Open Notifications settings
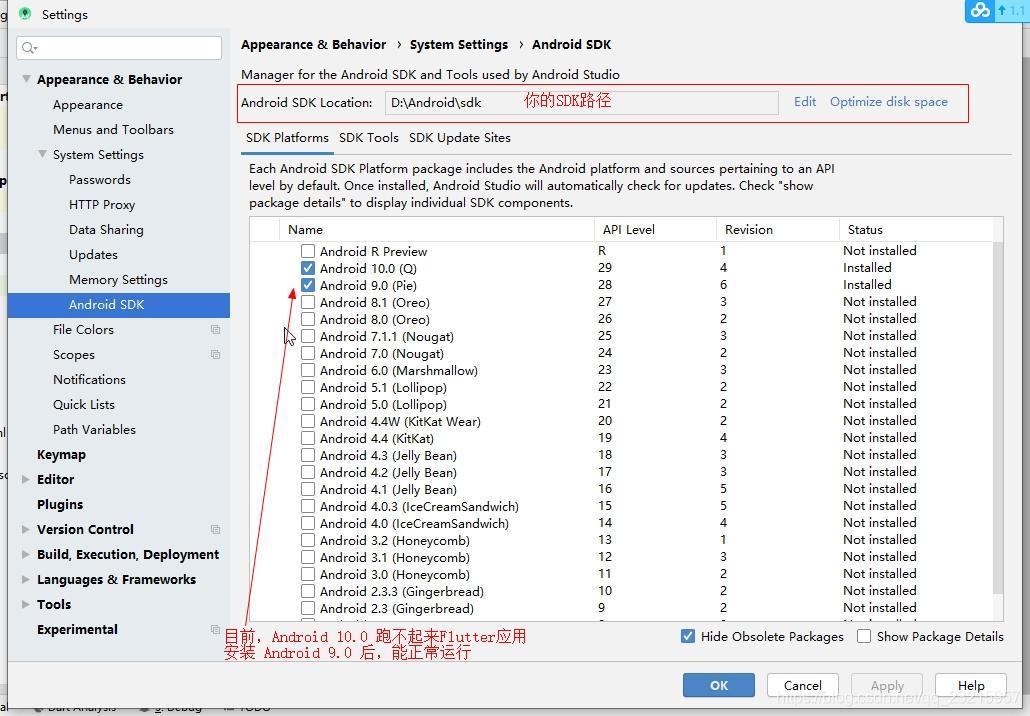The height and width of the screenshot is (716, 1030). [x=89, y=379]
